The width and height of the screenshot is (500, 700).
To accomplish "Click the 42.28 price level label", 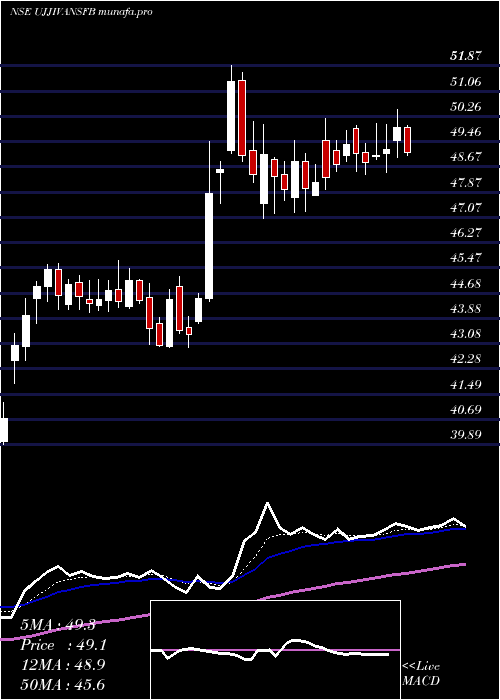I will (467, 359).
